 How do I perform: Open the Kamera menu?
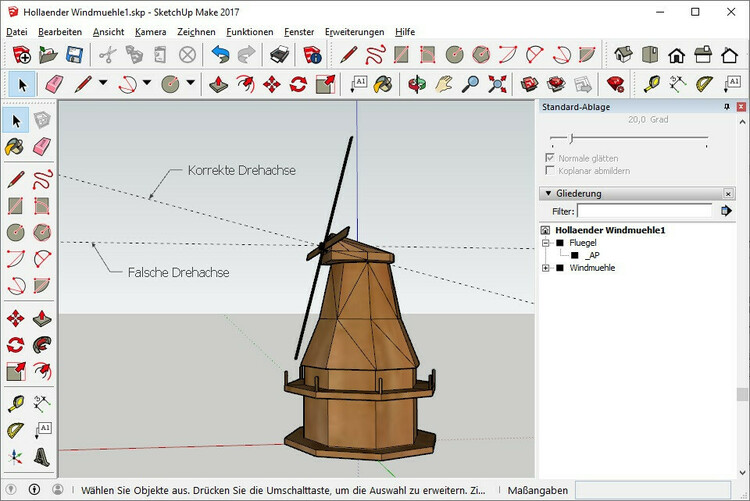point(150,32)
